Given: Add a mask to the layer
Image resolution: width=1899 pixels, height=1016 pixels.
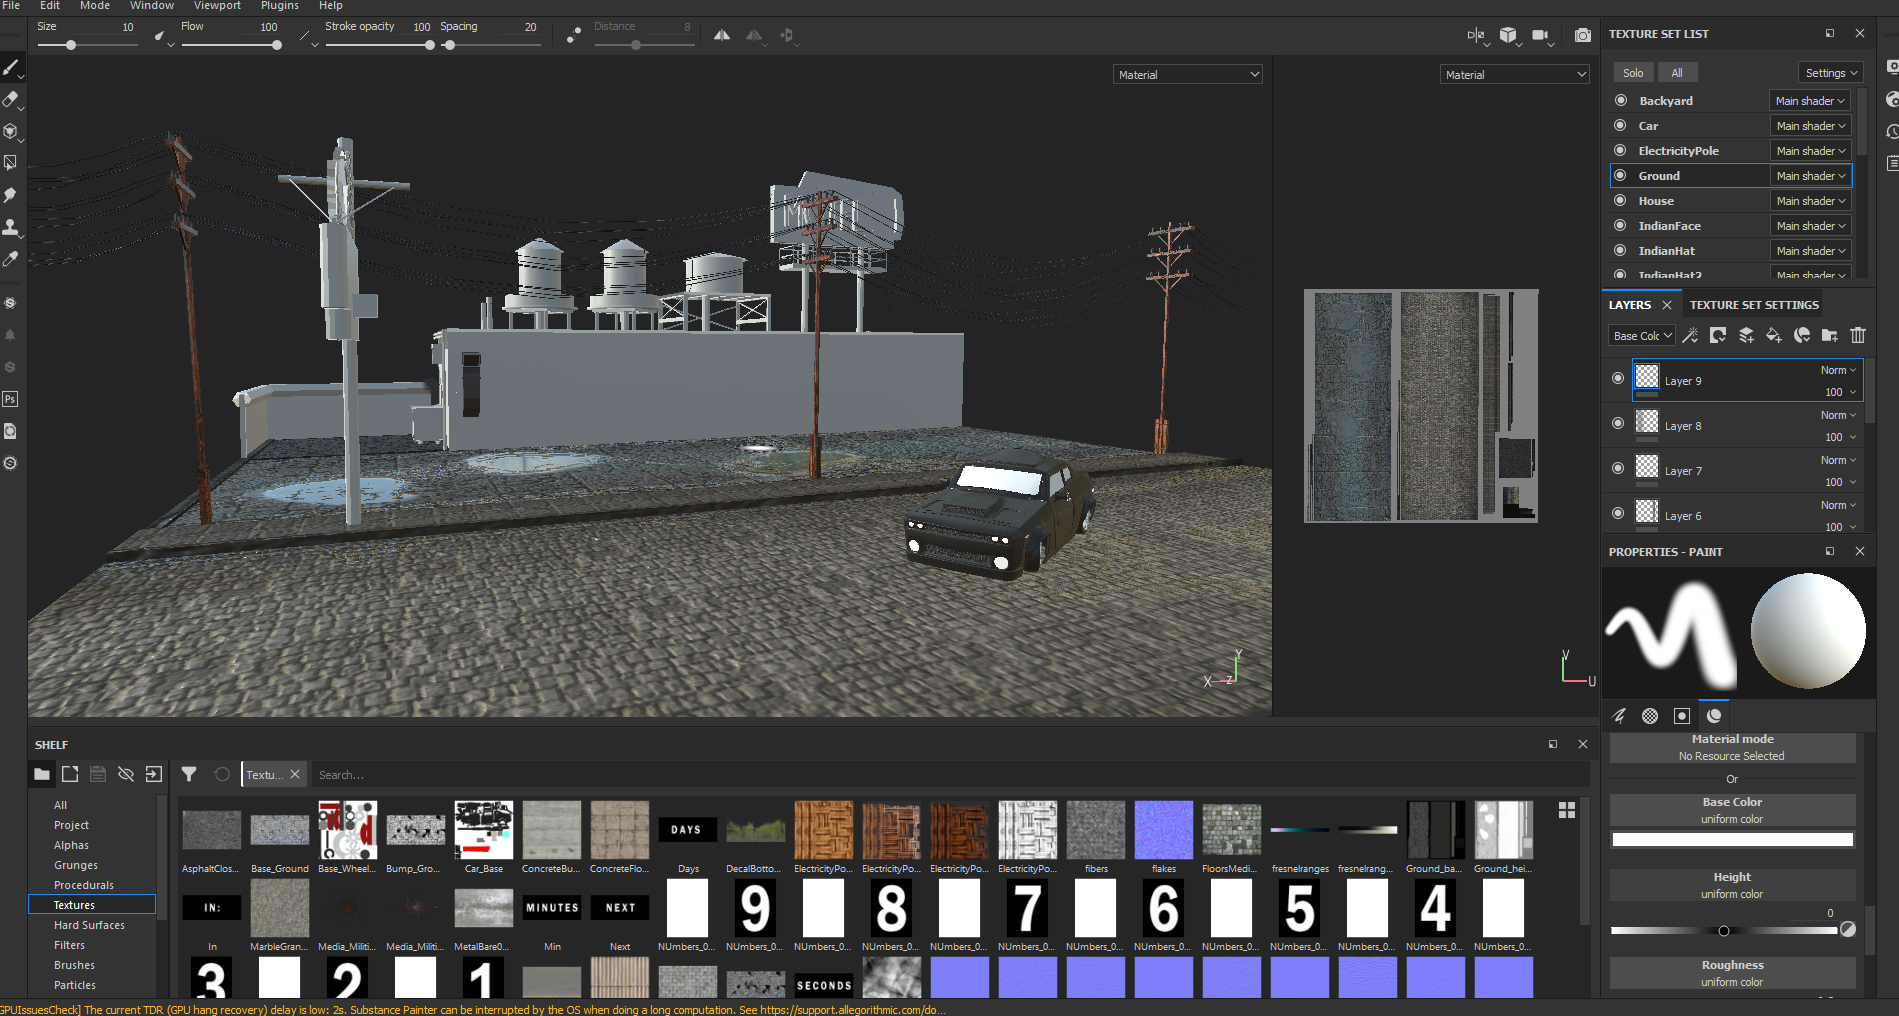Looking at the screenshot, I should point(1718,336).
